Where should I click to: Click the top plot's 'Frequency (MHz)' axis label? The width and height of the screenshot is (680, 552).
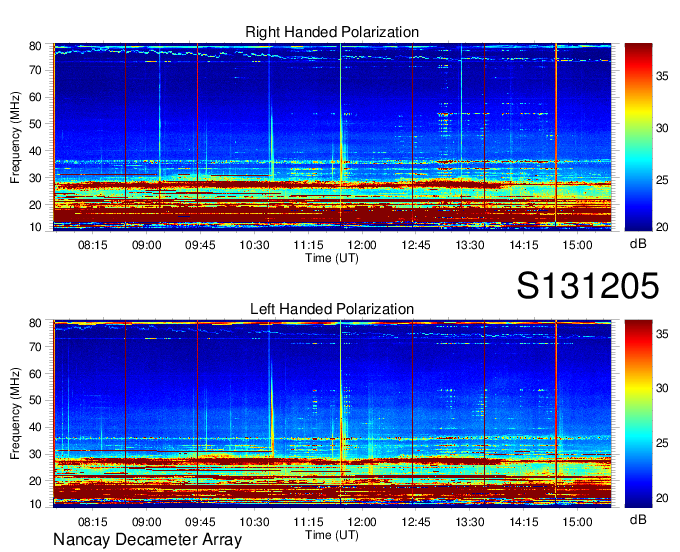pos(15,137)
